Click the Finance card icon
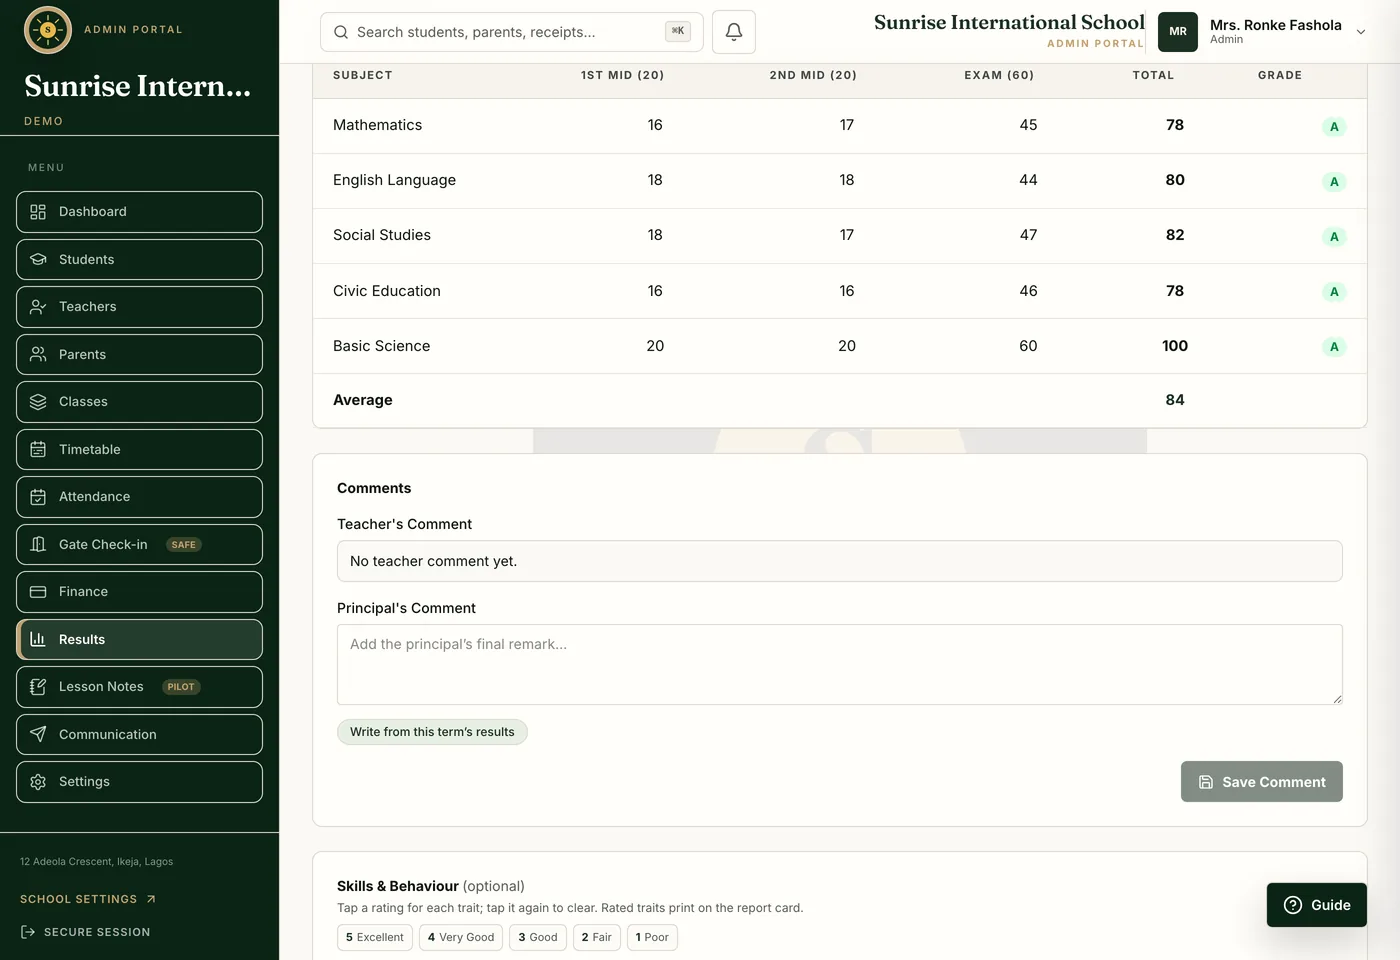The width and height of the screenshot is (1400, 960). (38, 592)
